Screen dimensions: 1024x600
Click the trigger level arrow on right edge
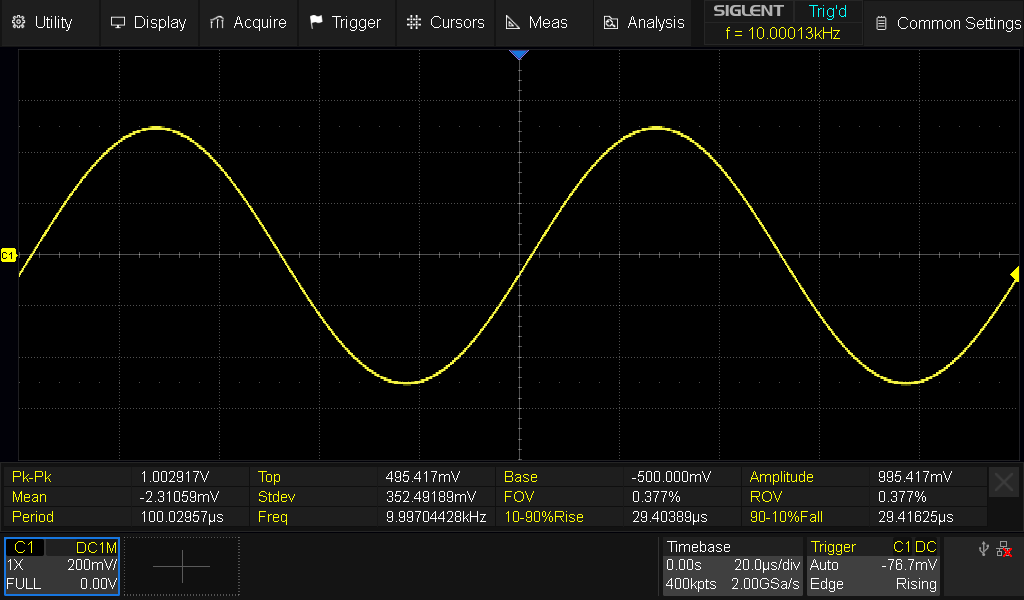point(1014,274)
